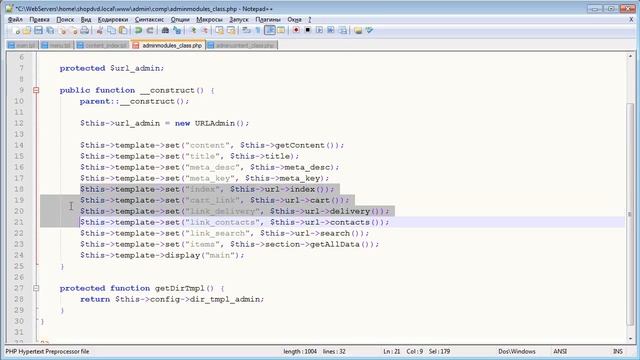Open the Запуск menu
640x360 pixels.
[239, 20]
